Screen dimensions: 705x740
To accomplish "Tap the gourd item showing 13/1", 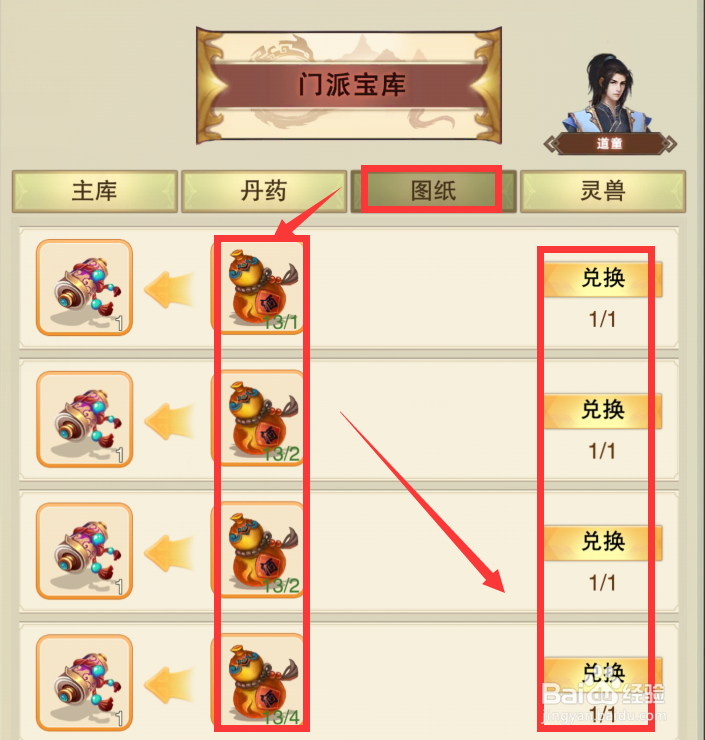I will (x=259, y=287).
